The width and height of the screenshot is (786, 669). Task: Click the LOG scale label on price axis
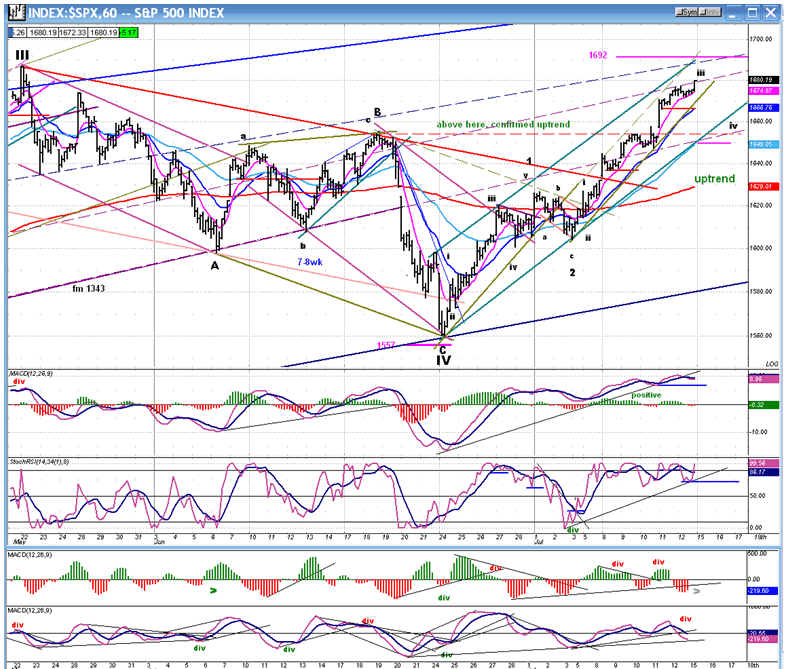click(x=772, y=364)
